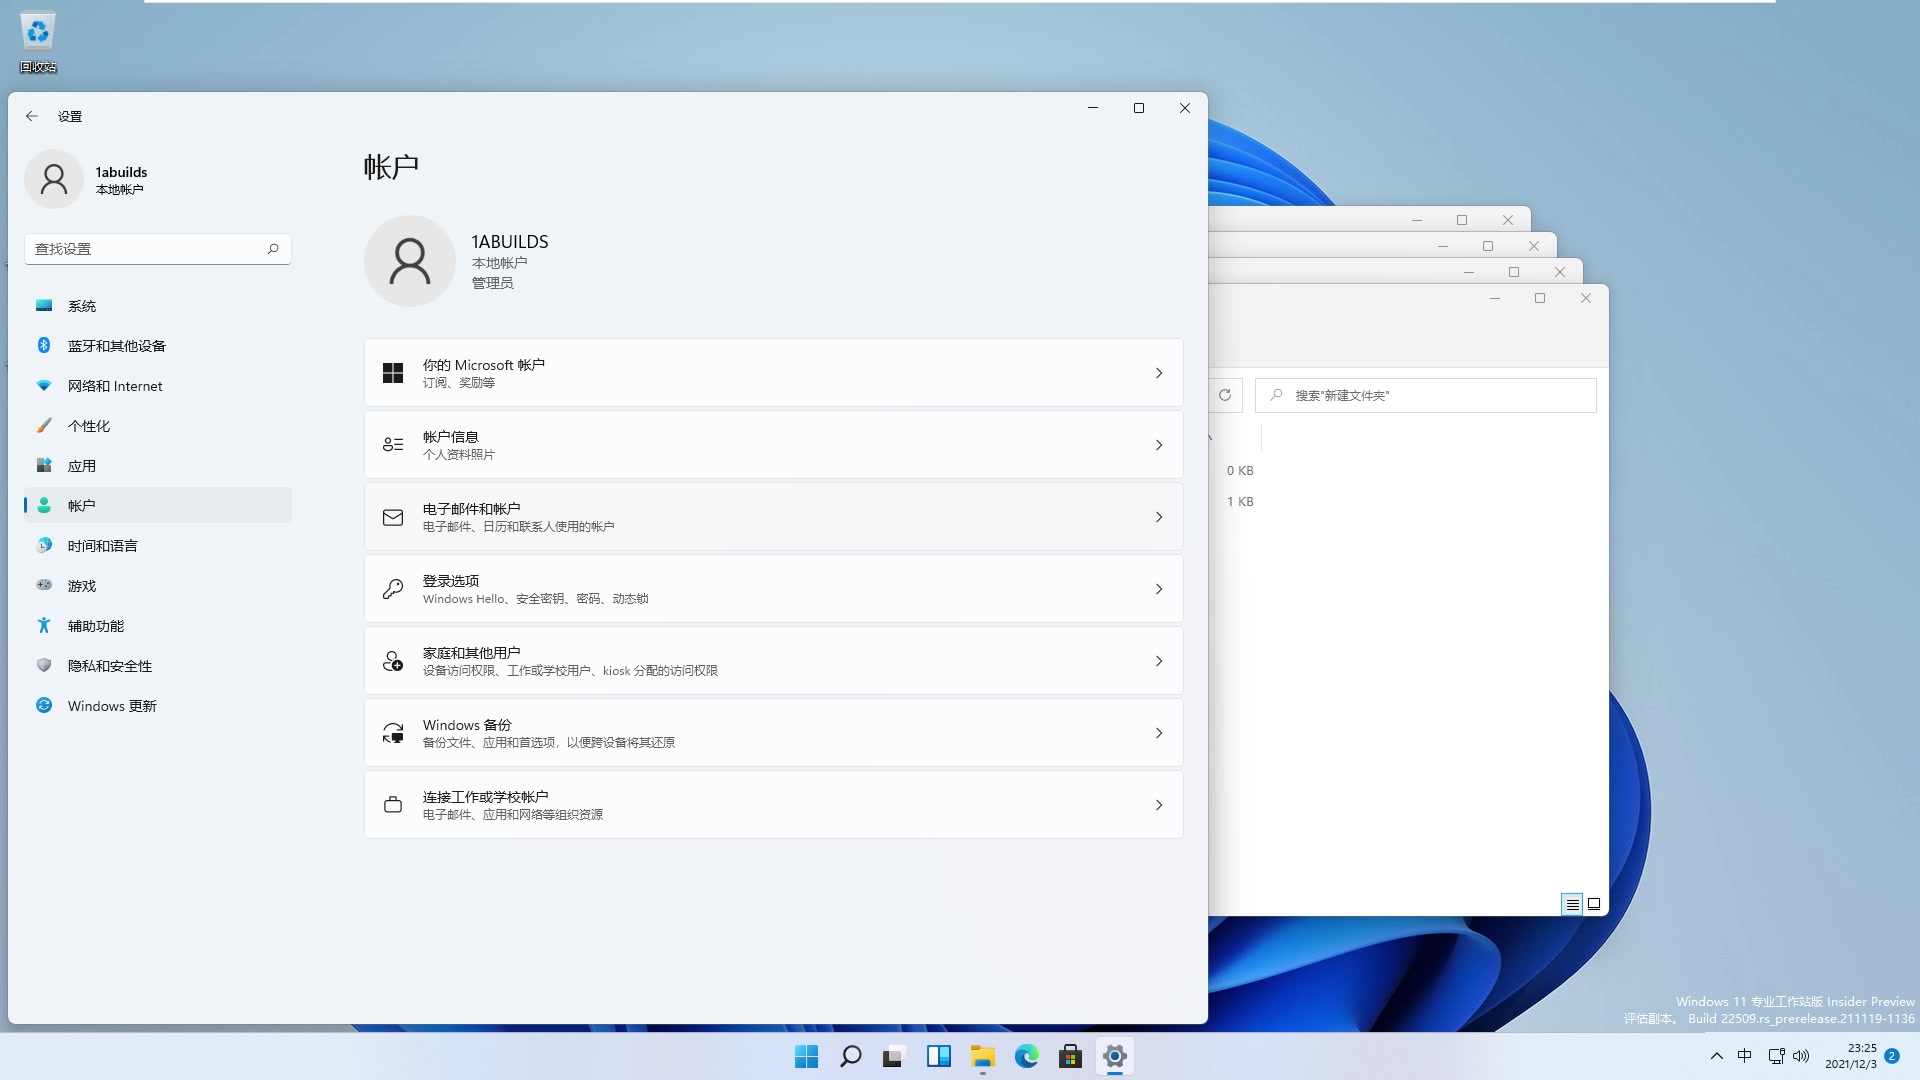
Task: Click the briefcase icon for 连接工作或学校帐户
Action: coord(393,805)
